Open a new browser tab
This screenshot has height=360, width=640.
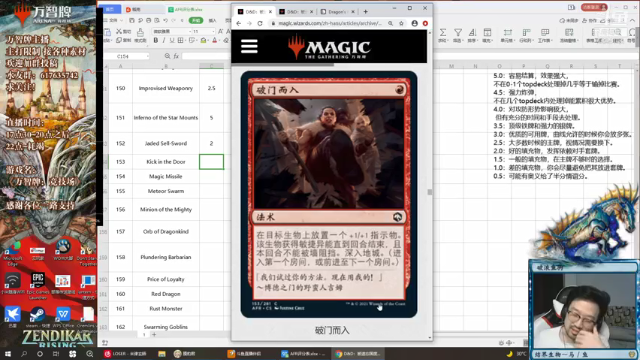(x=365, y=12)
